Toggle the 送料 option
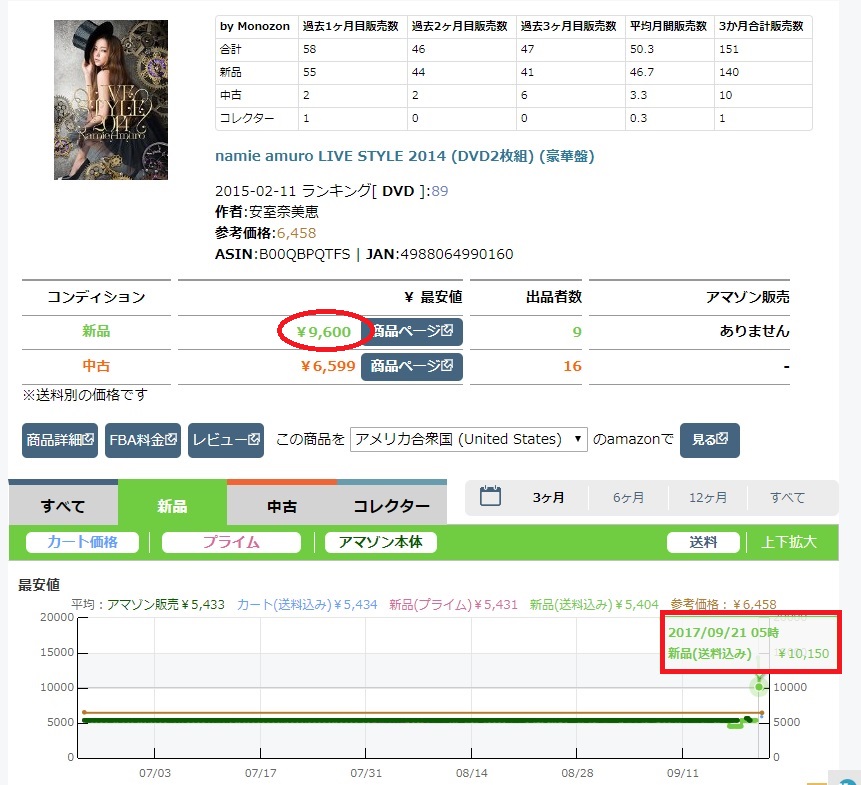 pos(703,542)
